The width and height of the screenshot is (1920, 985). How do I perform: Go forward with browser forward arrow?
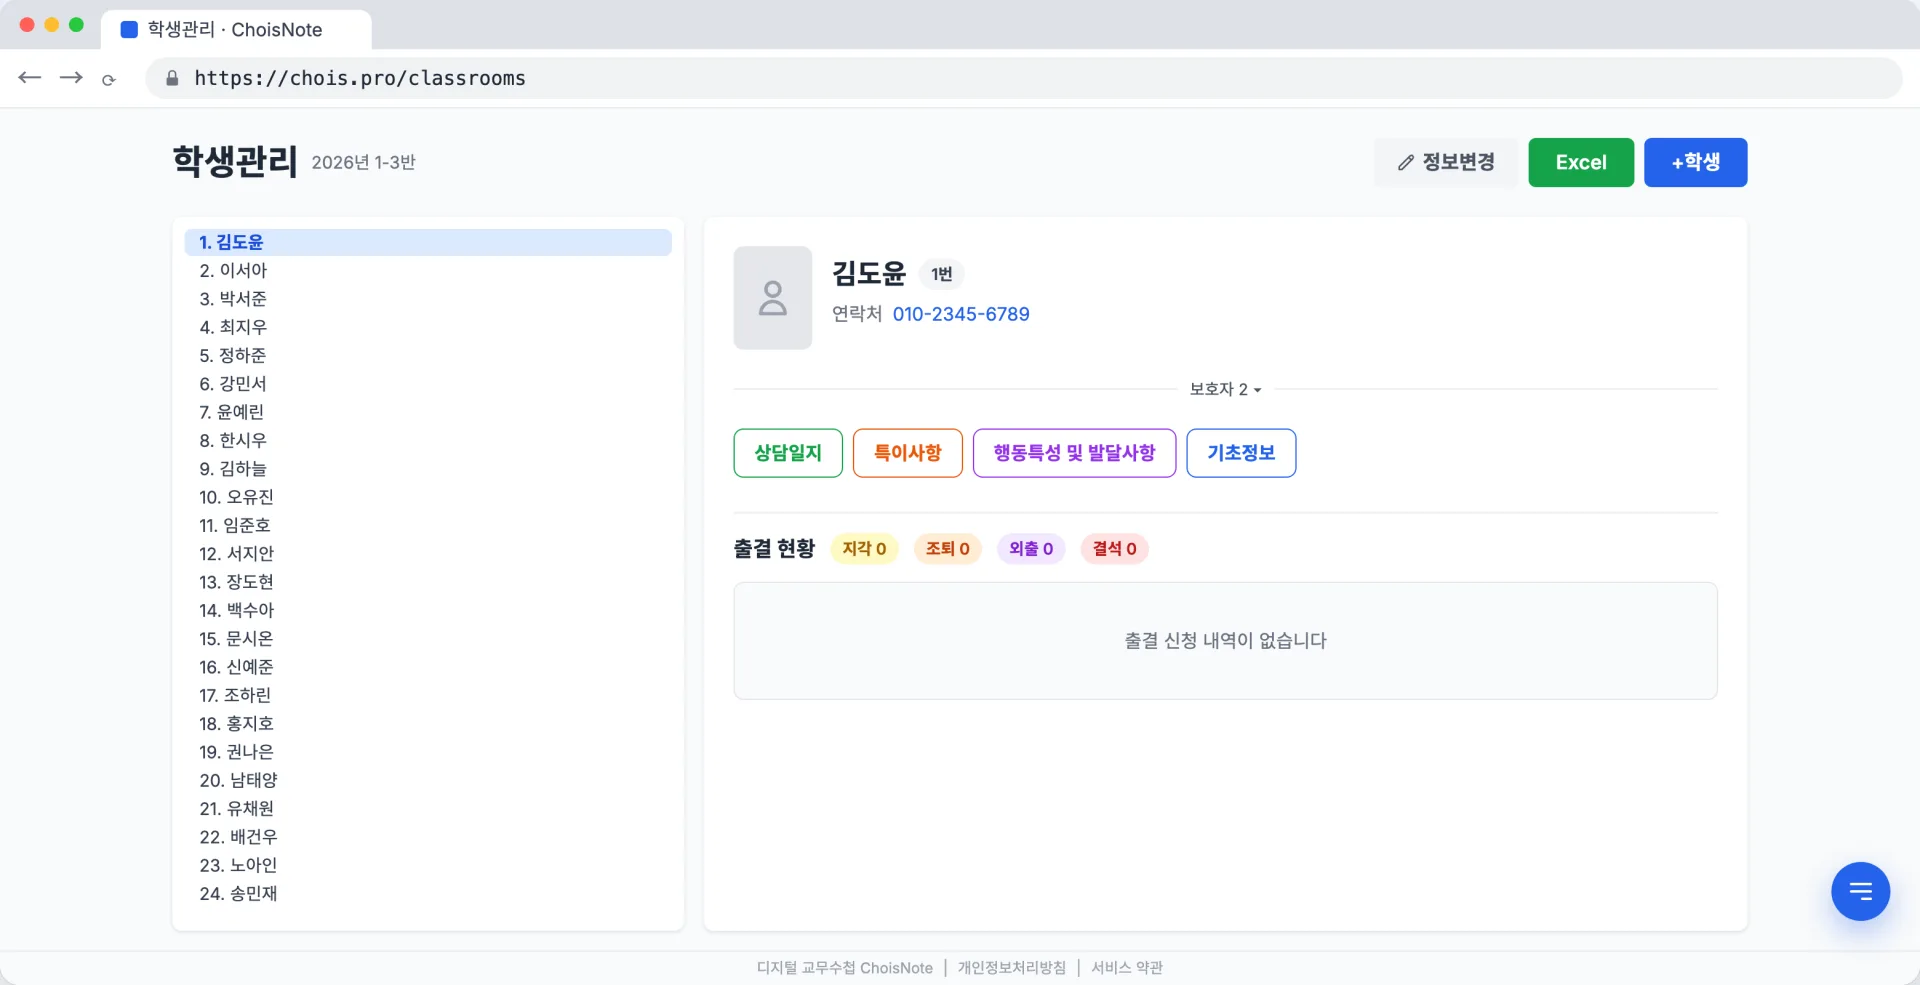[71, 78]
